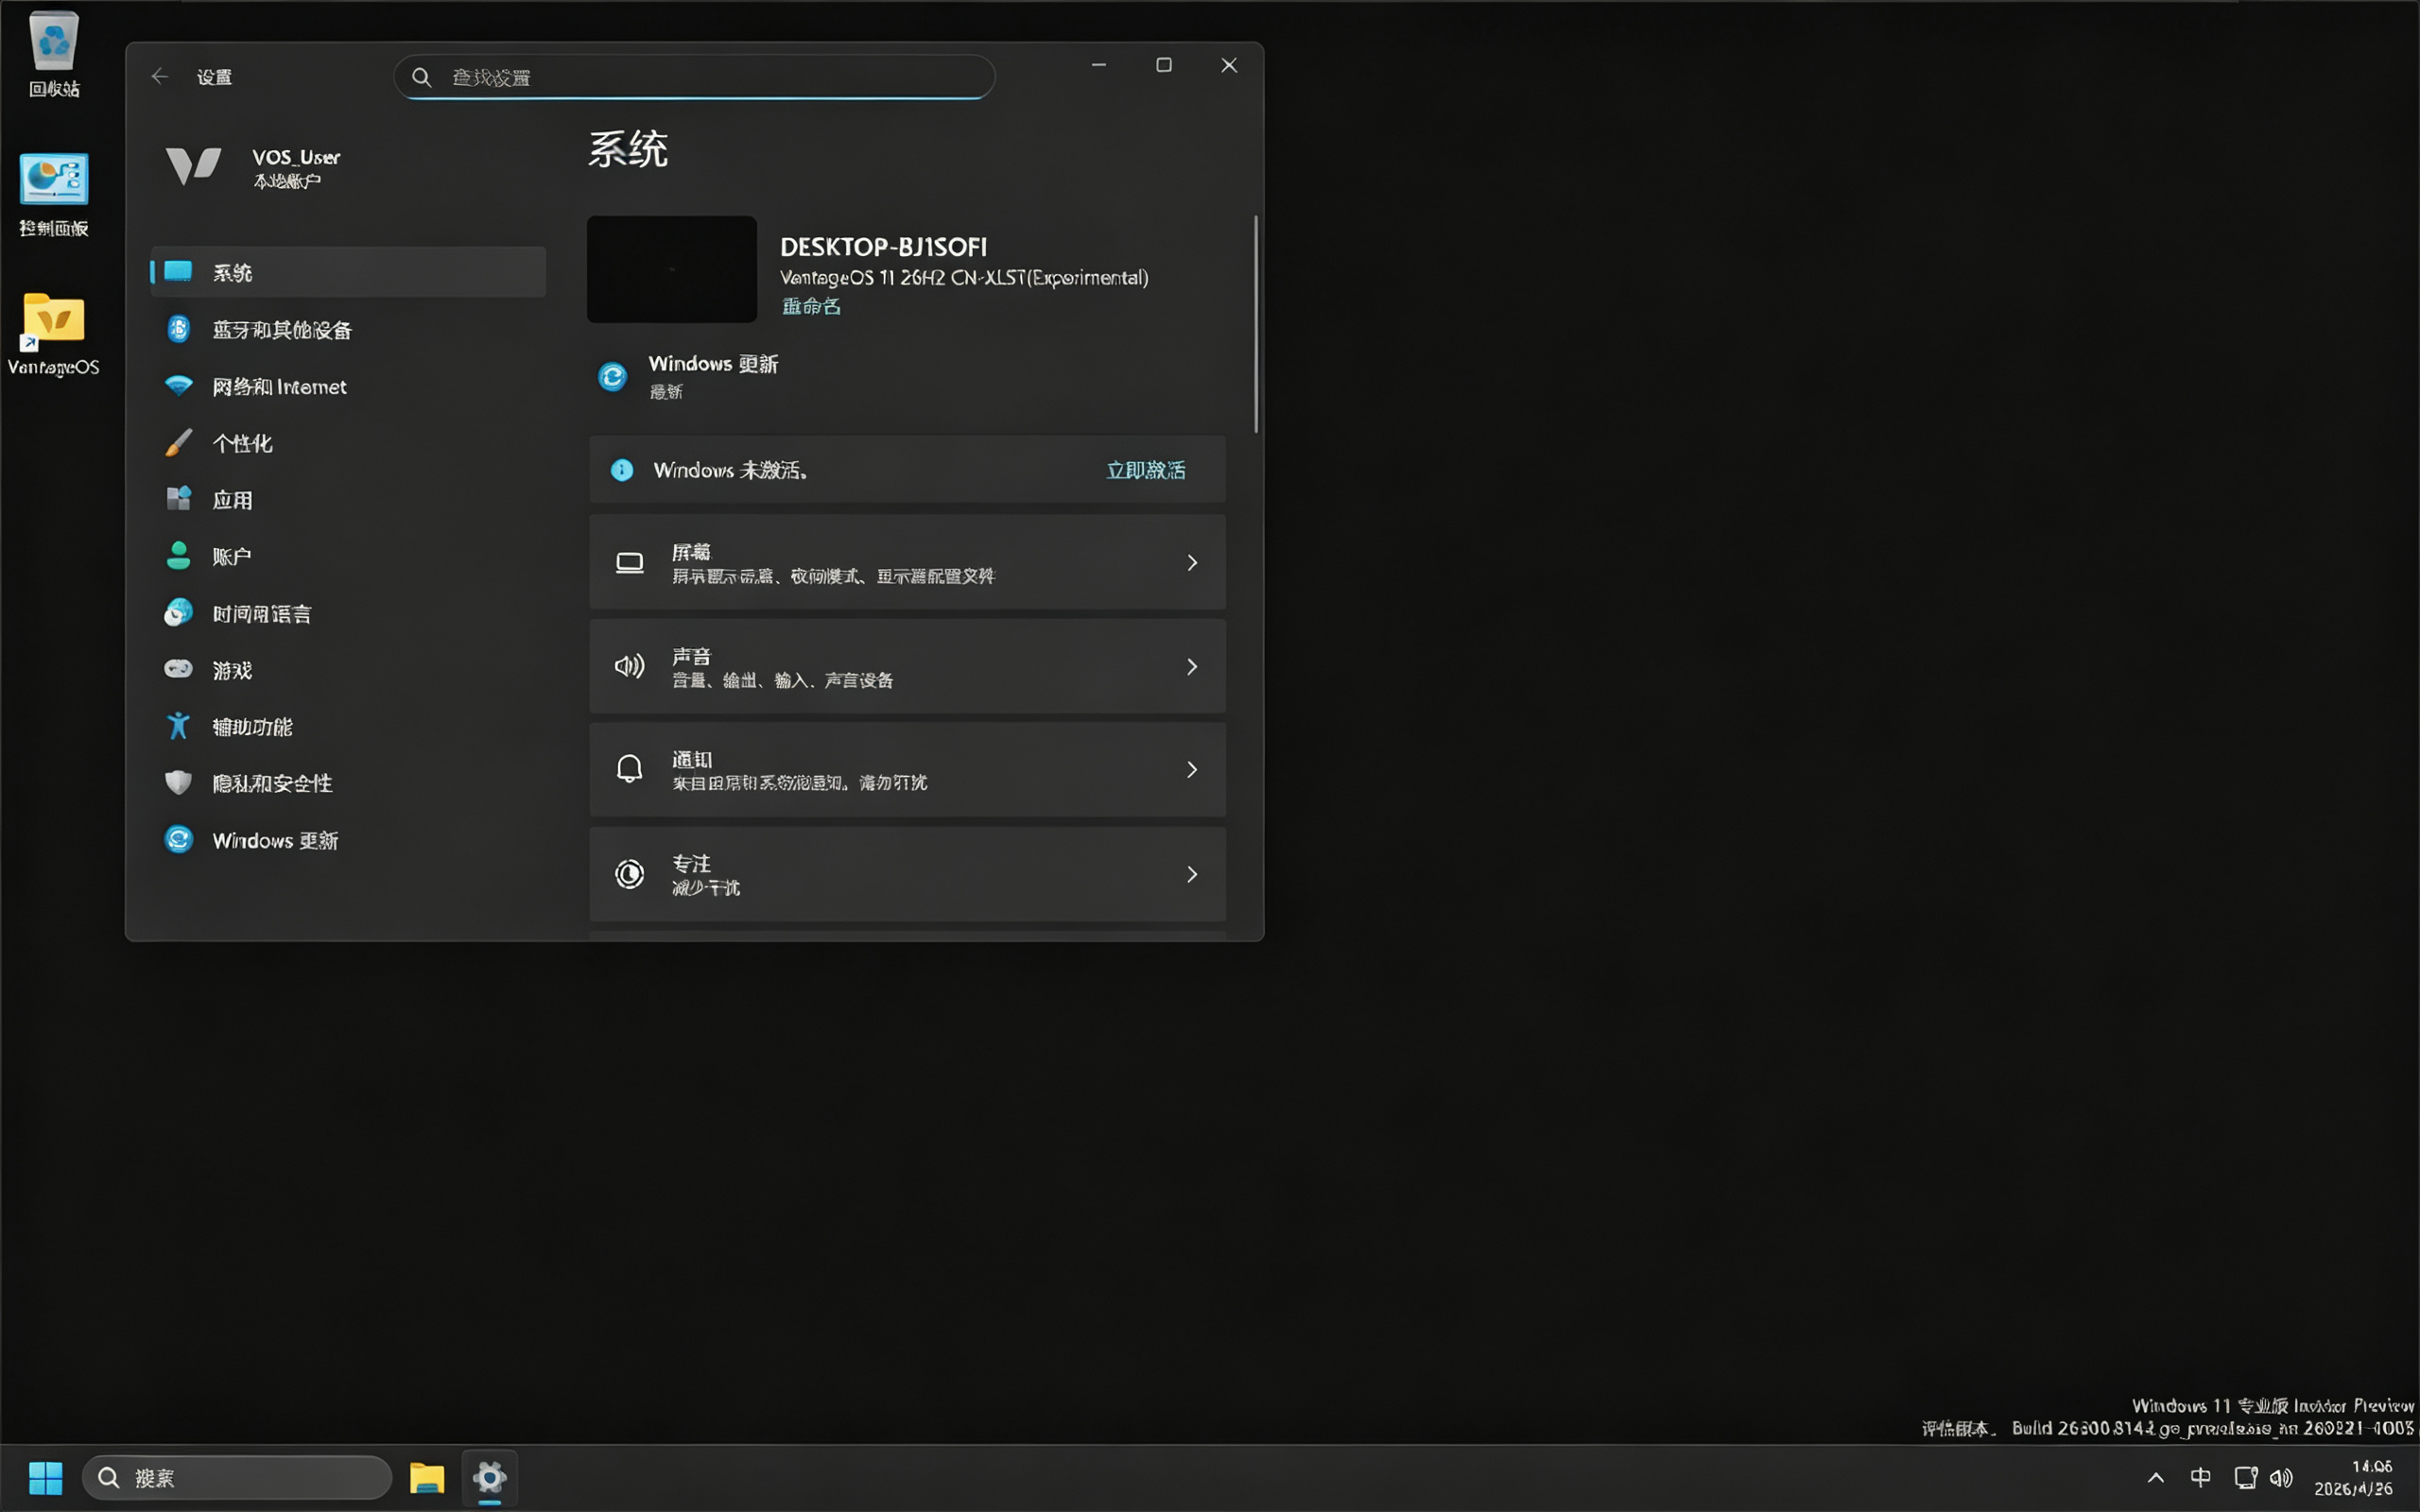Open 蓝牙和其他设备 via its Bluetooth icon

pos(178,329)
